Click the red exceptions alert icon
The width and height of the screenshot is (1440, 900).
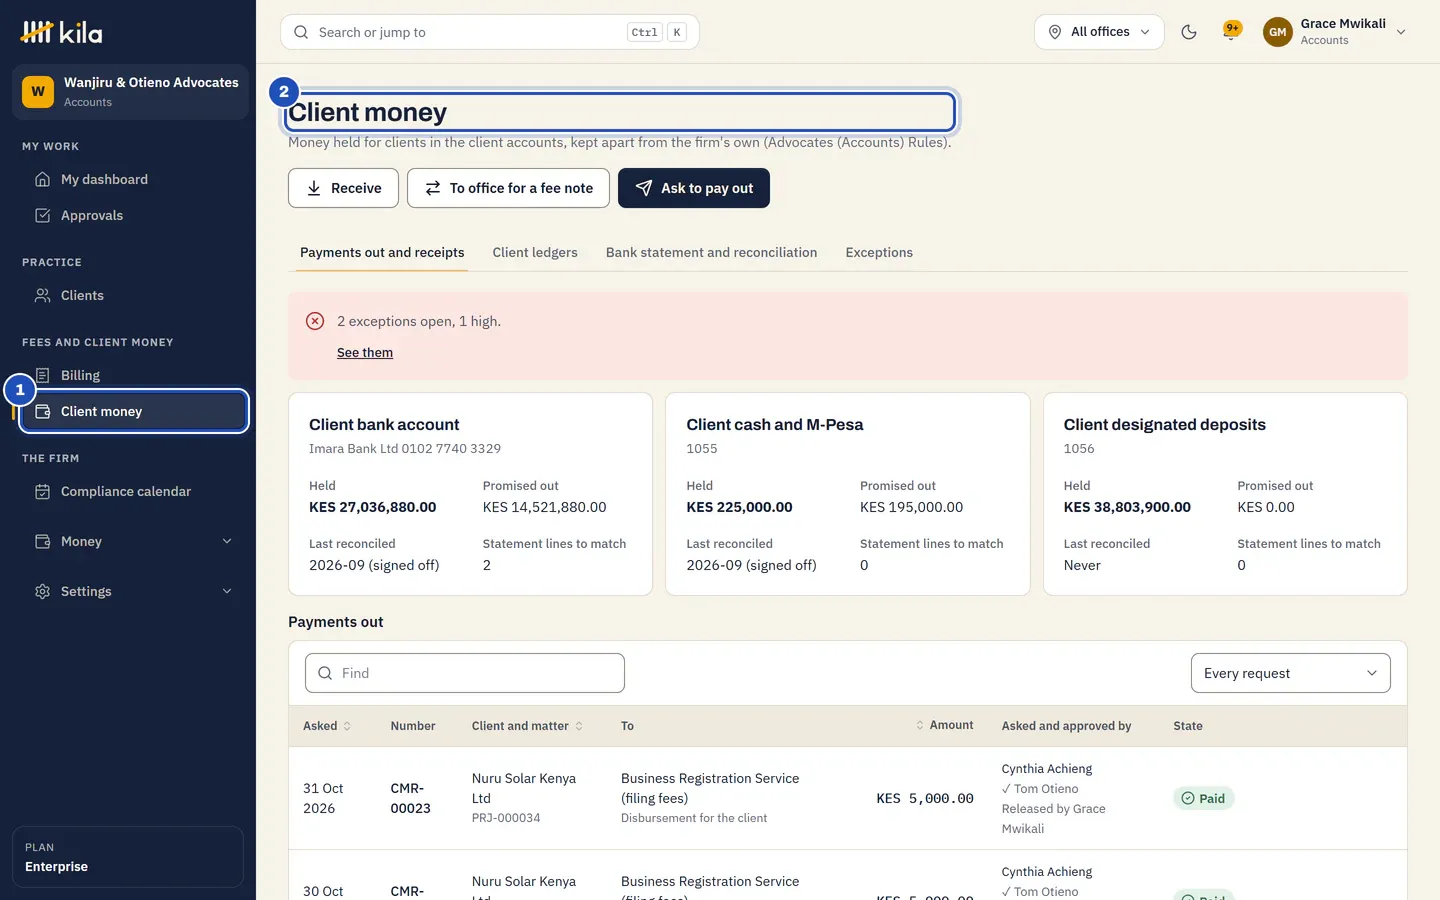315,321
